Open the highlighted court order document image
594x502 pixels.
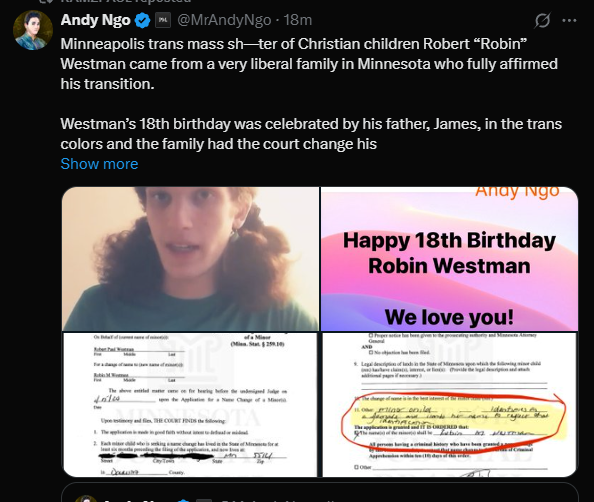[450, 405]
